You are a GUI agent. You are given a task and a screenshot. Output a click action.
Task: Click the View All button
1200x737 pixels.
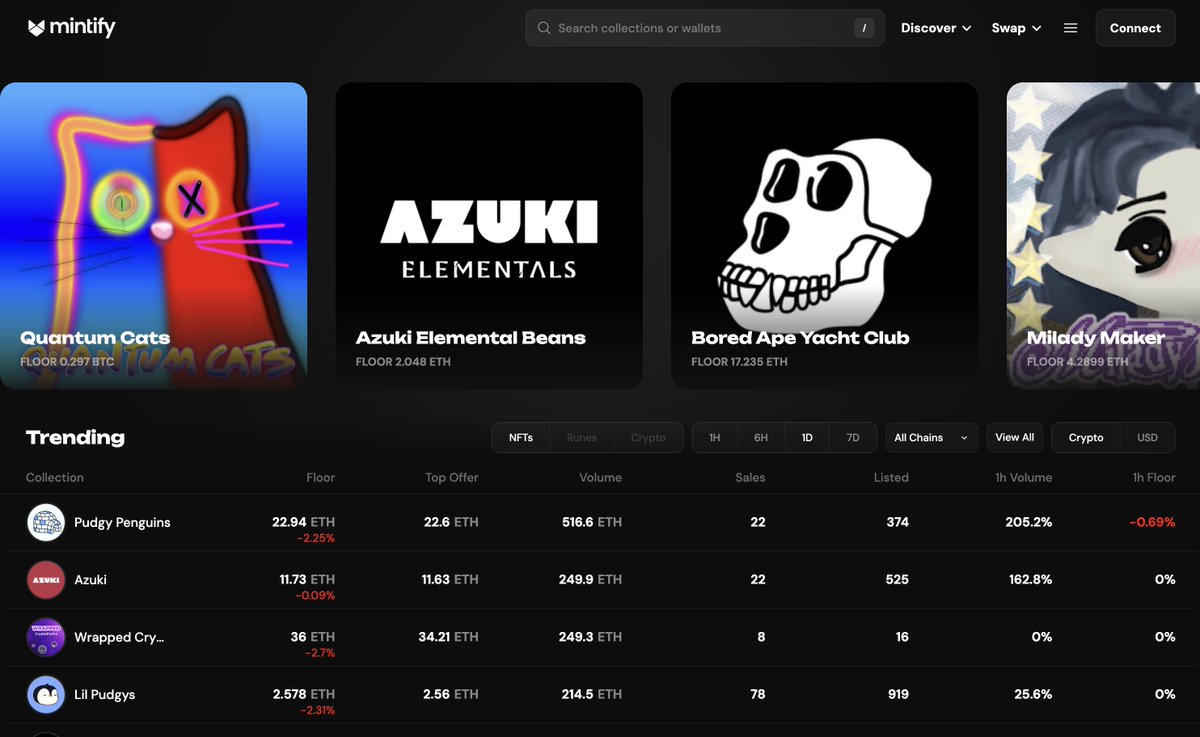coord(1014,438)
